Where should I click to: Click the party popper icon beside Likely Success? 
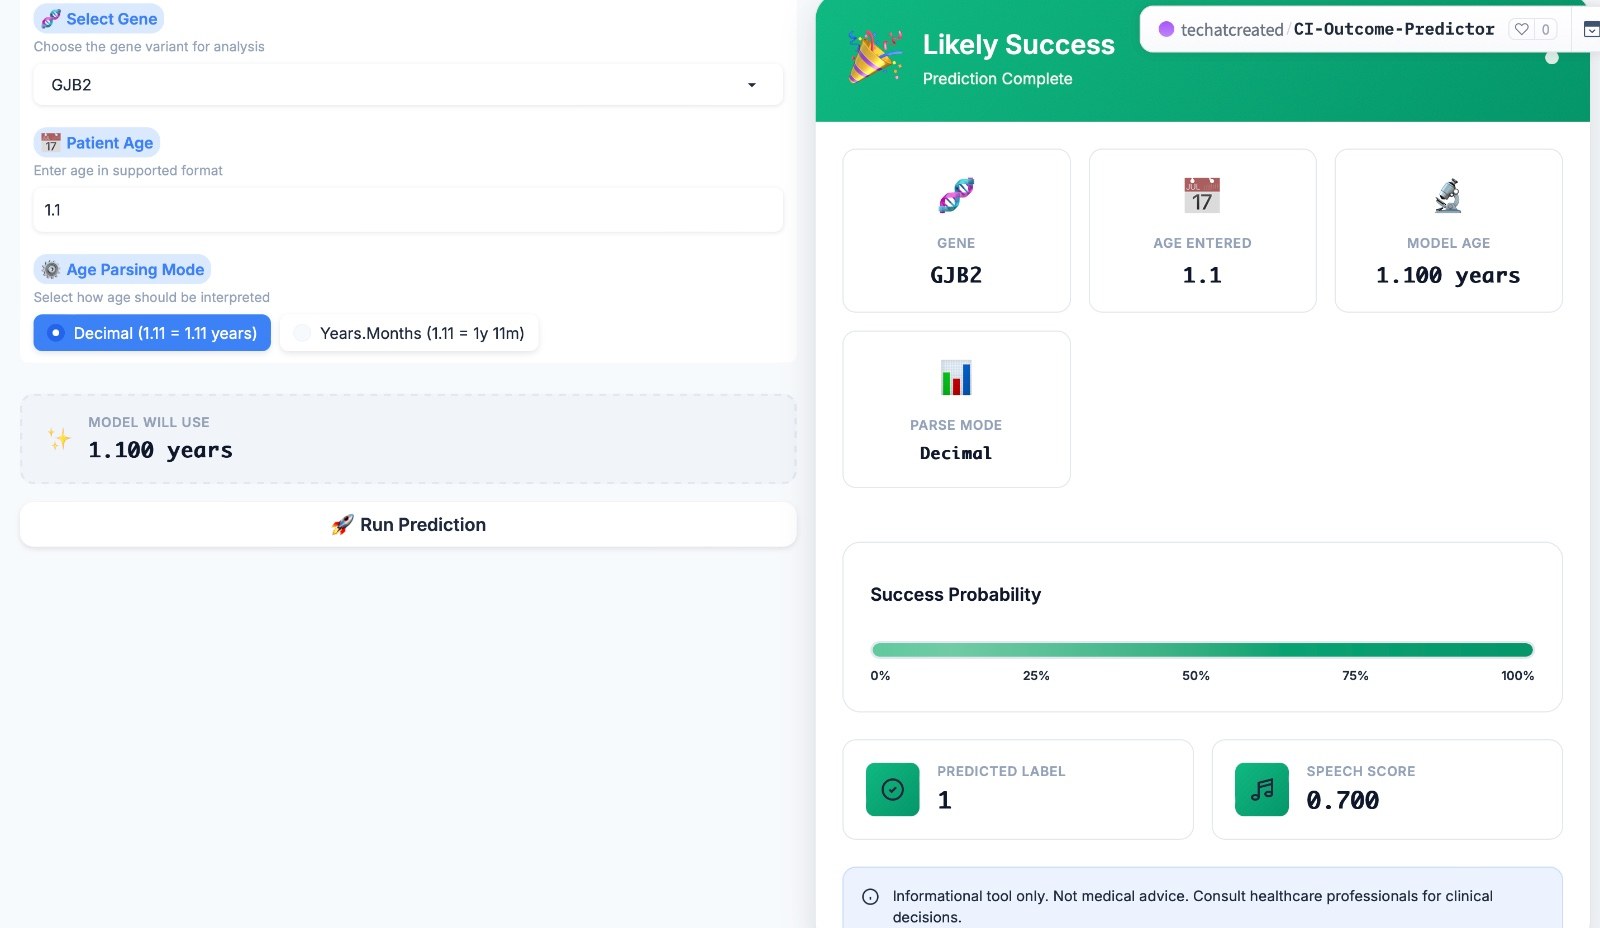875,57
